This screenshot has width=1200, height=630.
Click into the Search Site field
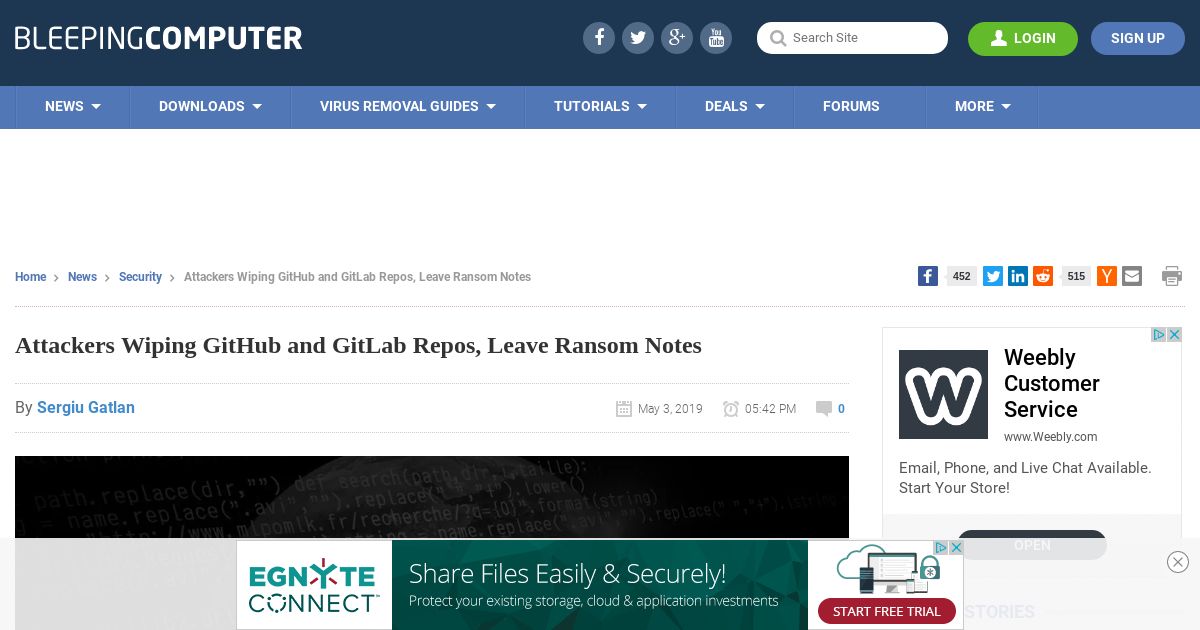[852, 38]
